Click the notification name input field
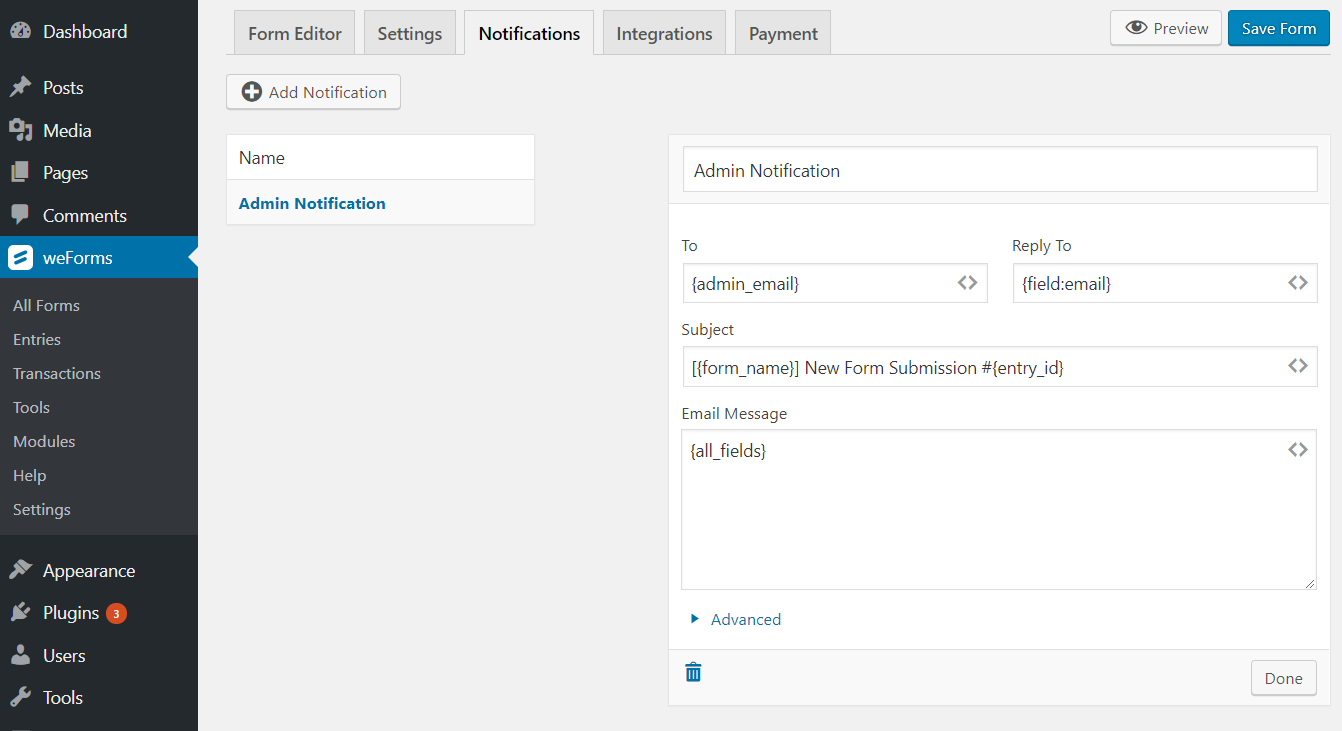This screenshot has width=1342, height=731. (1000, 170)
